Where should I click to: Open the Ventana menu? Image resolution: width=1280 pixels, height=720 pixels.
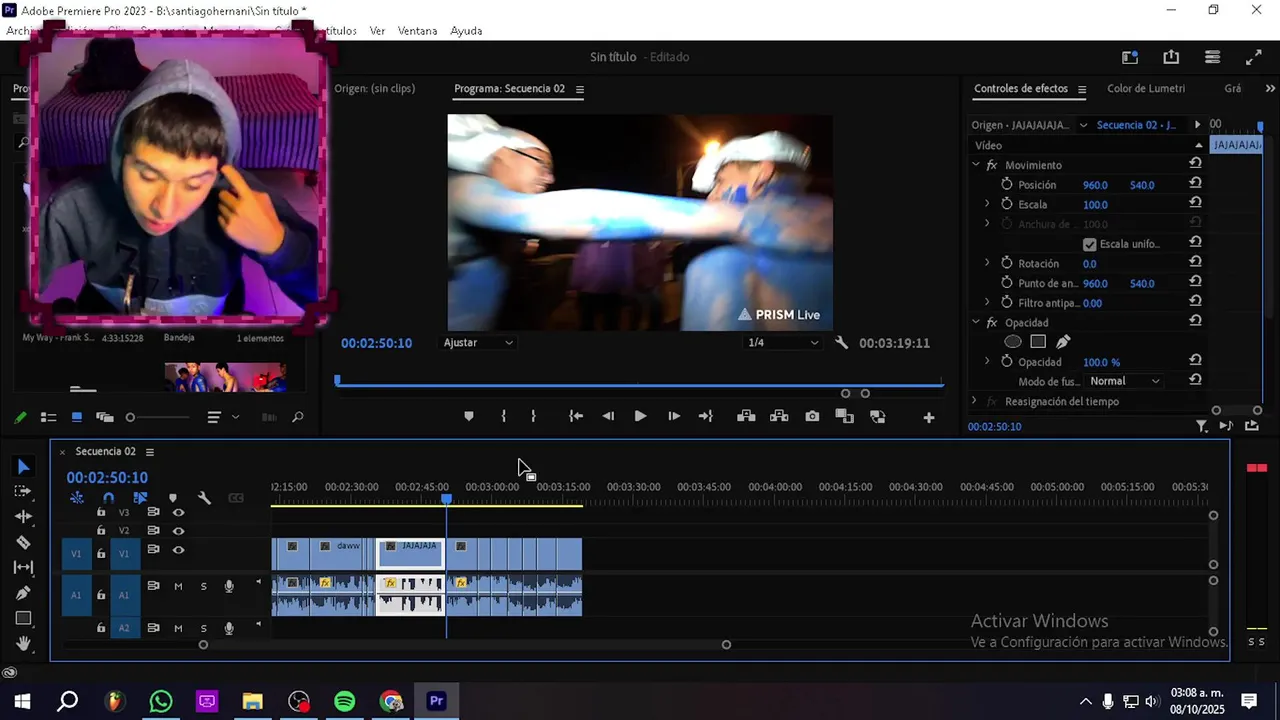point(417,31)
